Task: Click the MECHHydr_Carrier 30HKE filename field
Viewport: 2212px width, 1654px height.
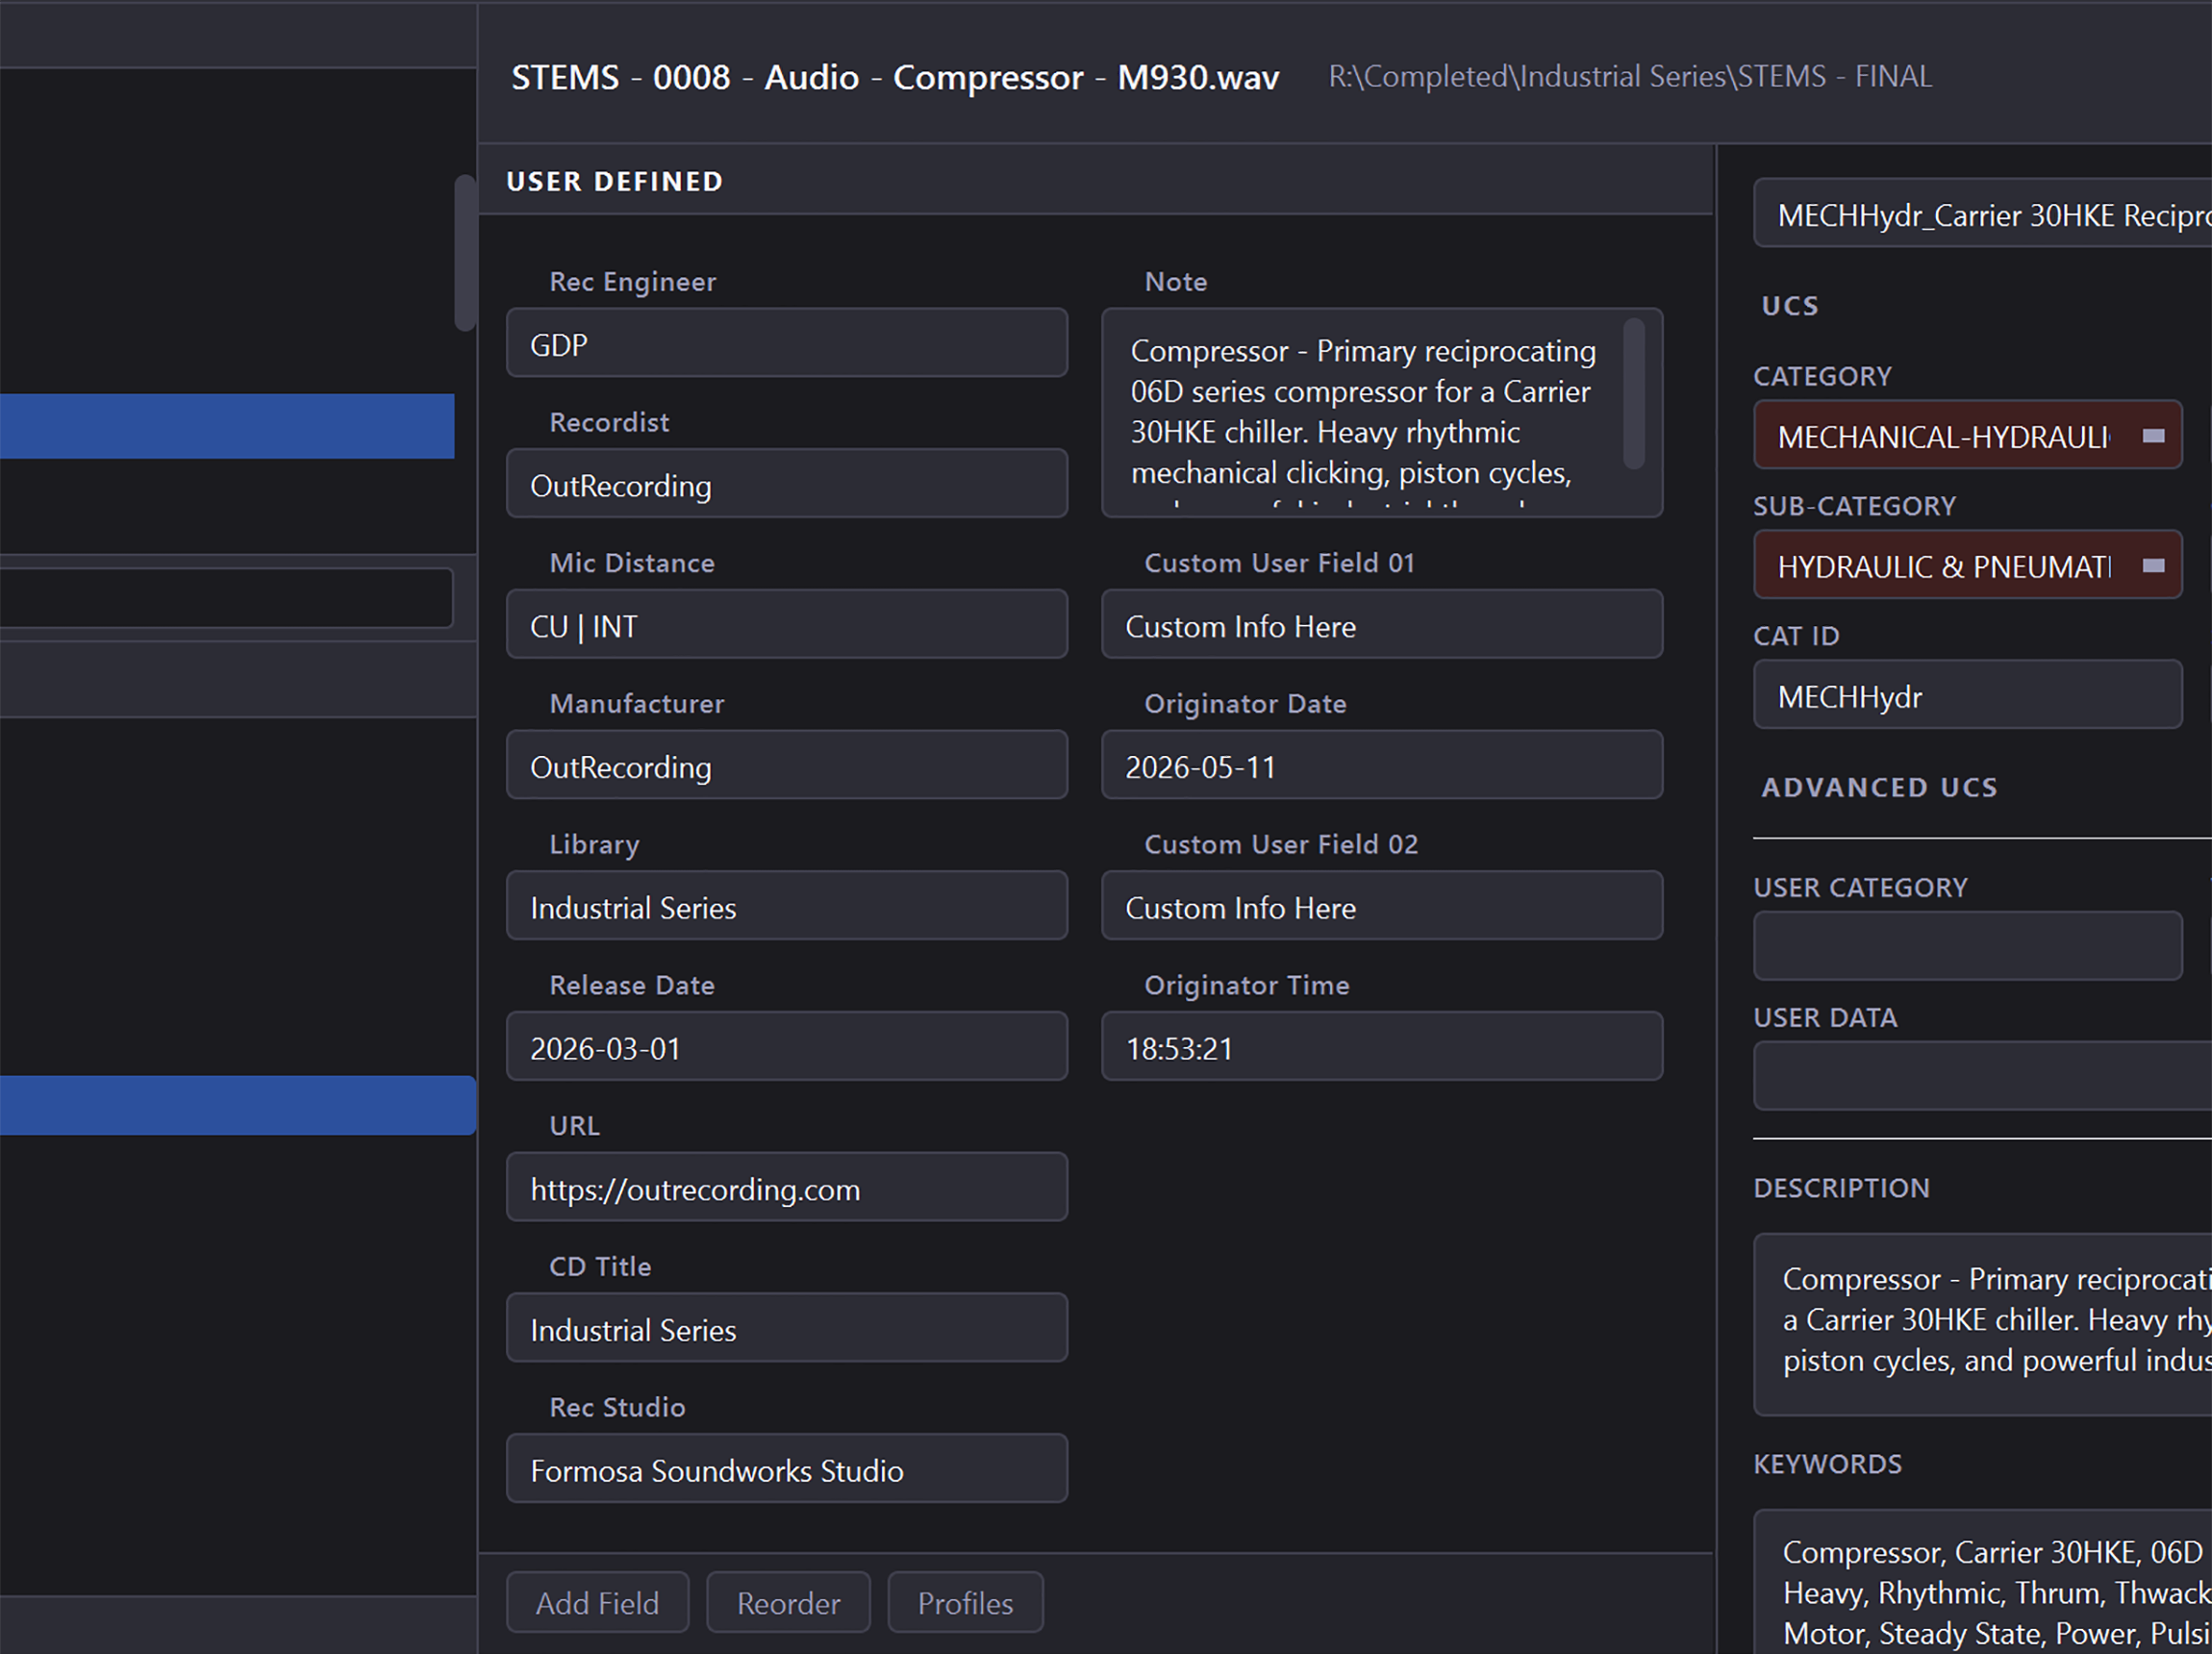Action: pos(1983,213)
